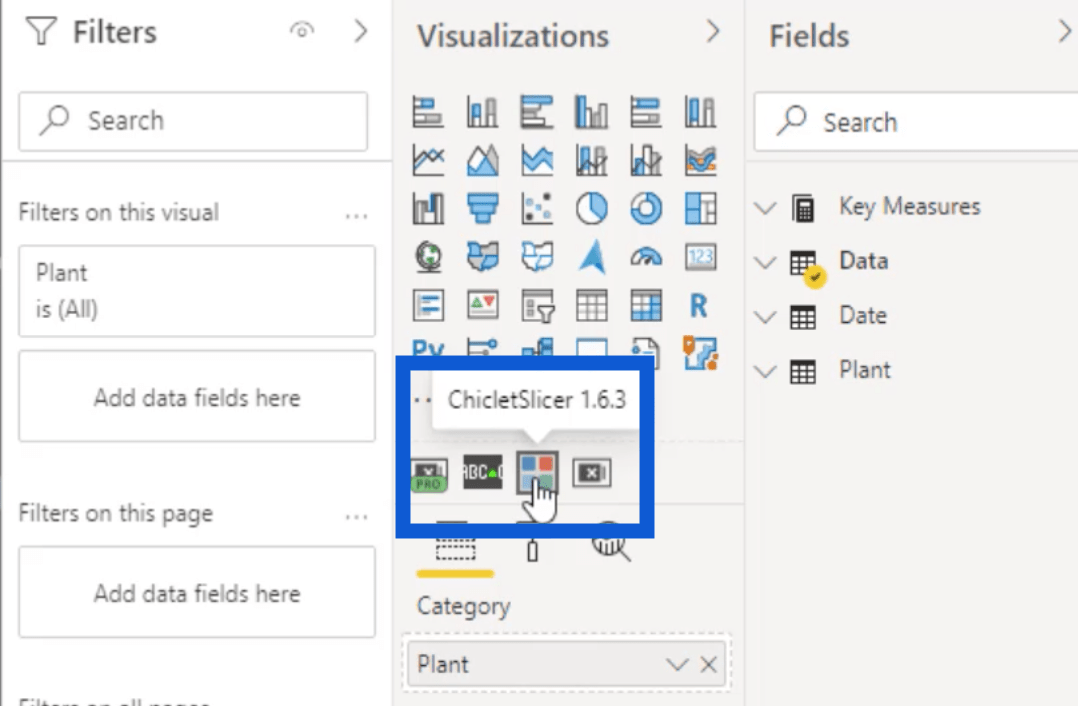Select the 100% stacked bar chart visual
The image size is (1078, 706).
[x=646, y=112]
